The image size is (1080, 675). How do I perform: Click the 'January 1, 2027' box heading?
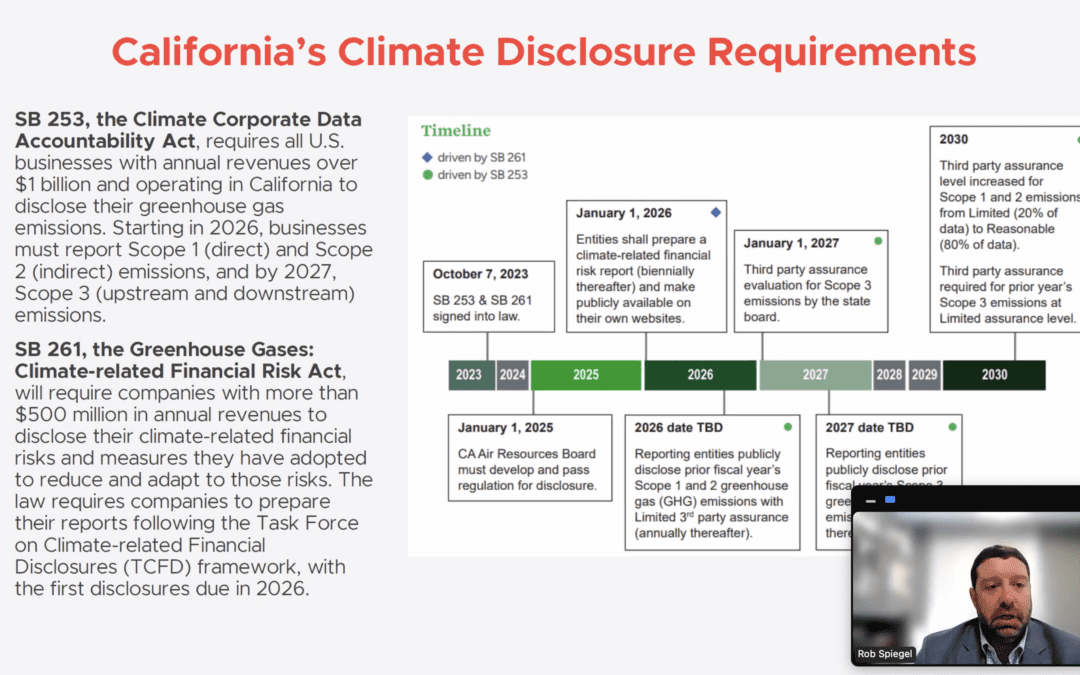pos(791,243)
